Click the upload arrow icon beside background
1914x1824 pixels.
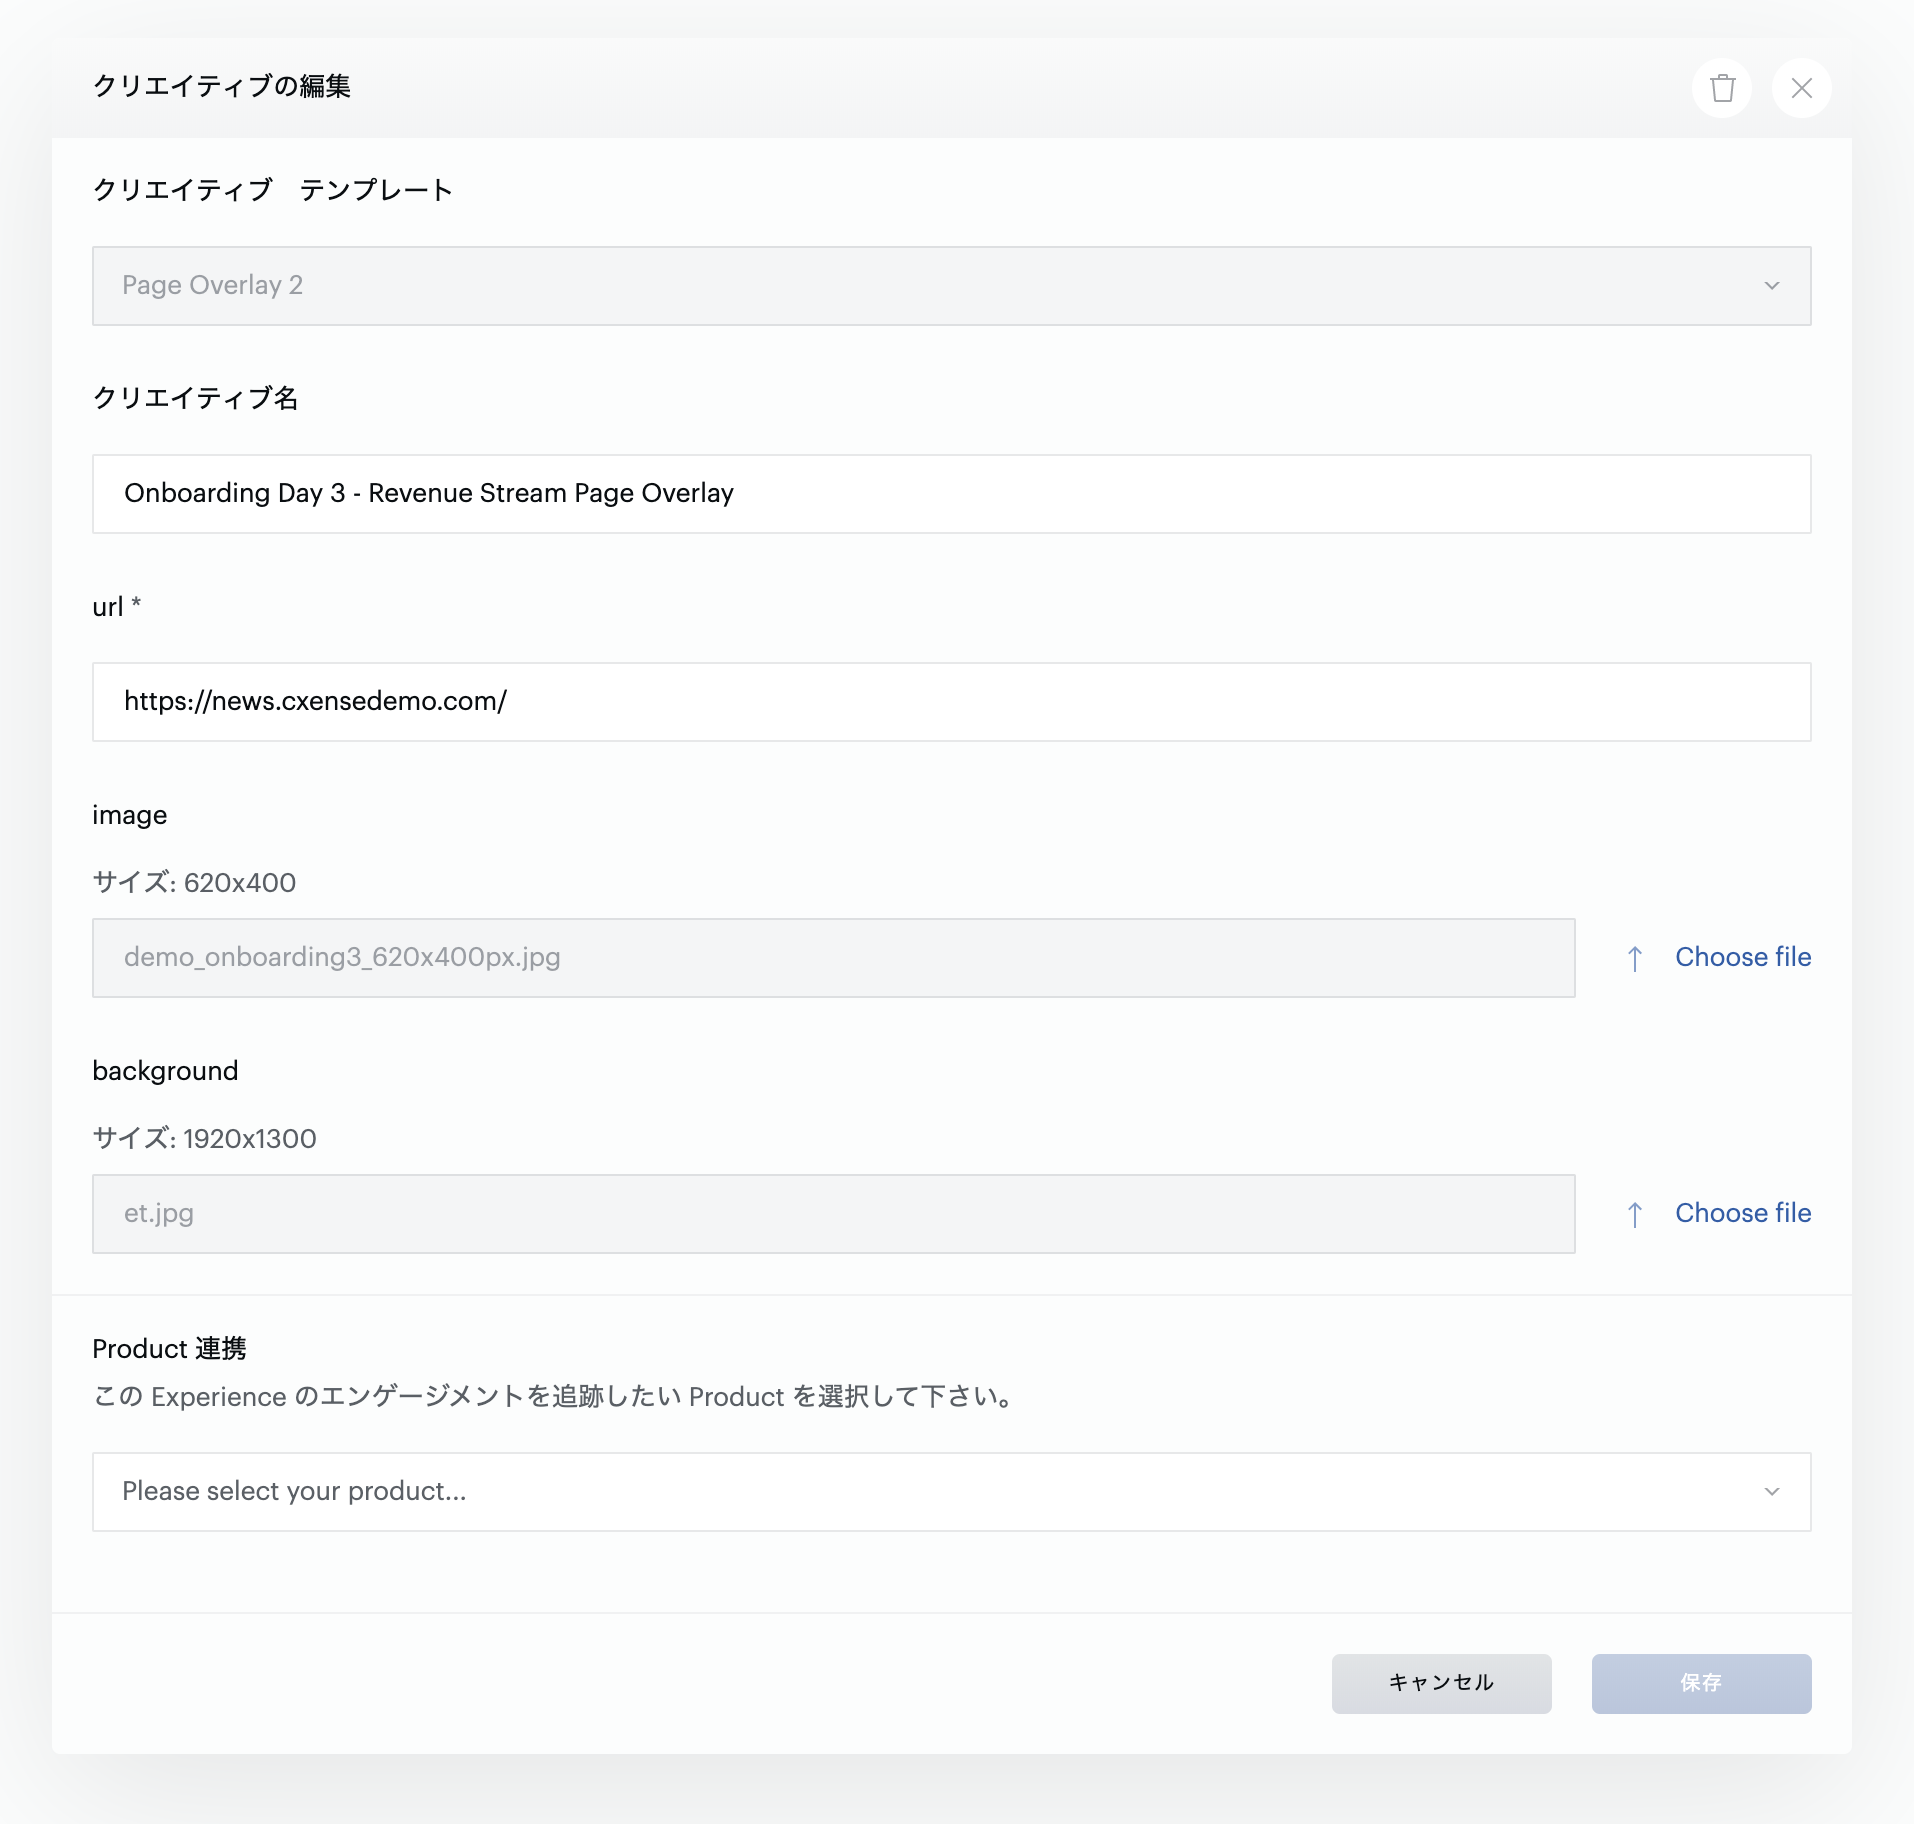coord(1635,1215)
